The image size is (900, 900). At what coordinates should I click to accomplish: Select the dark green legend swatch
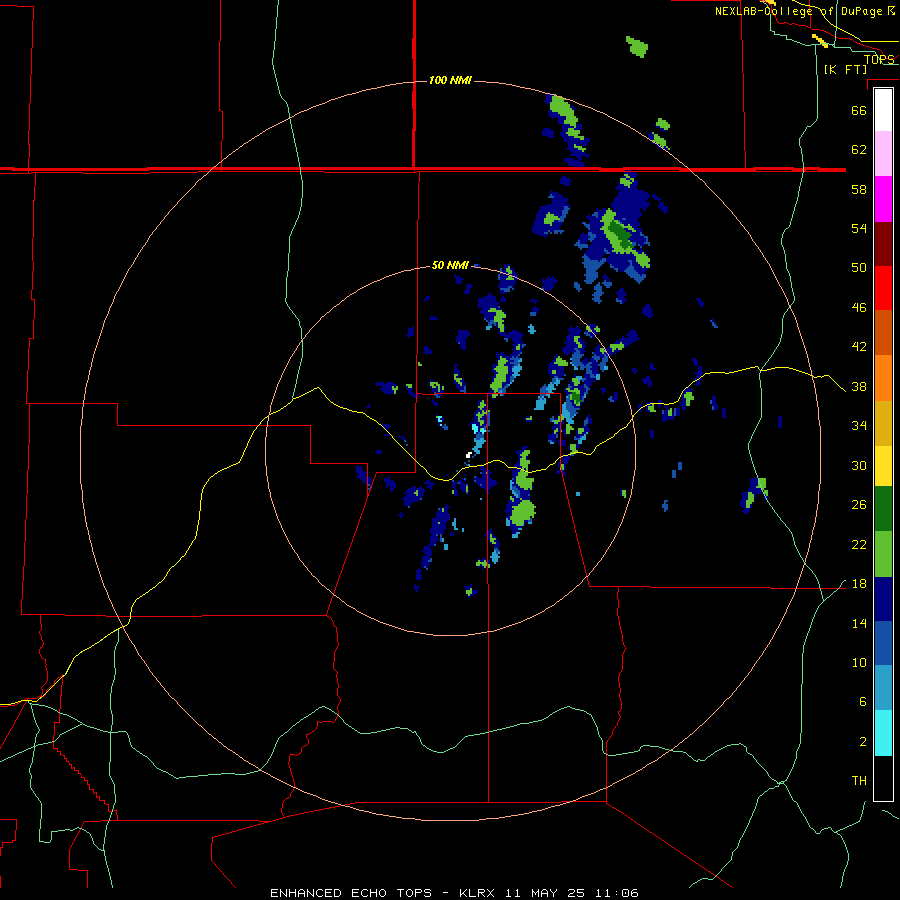point(883,509)
